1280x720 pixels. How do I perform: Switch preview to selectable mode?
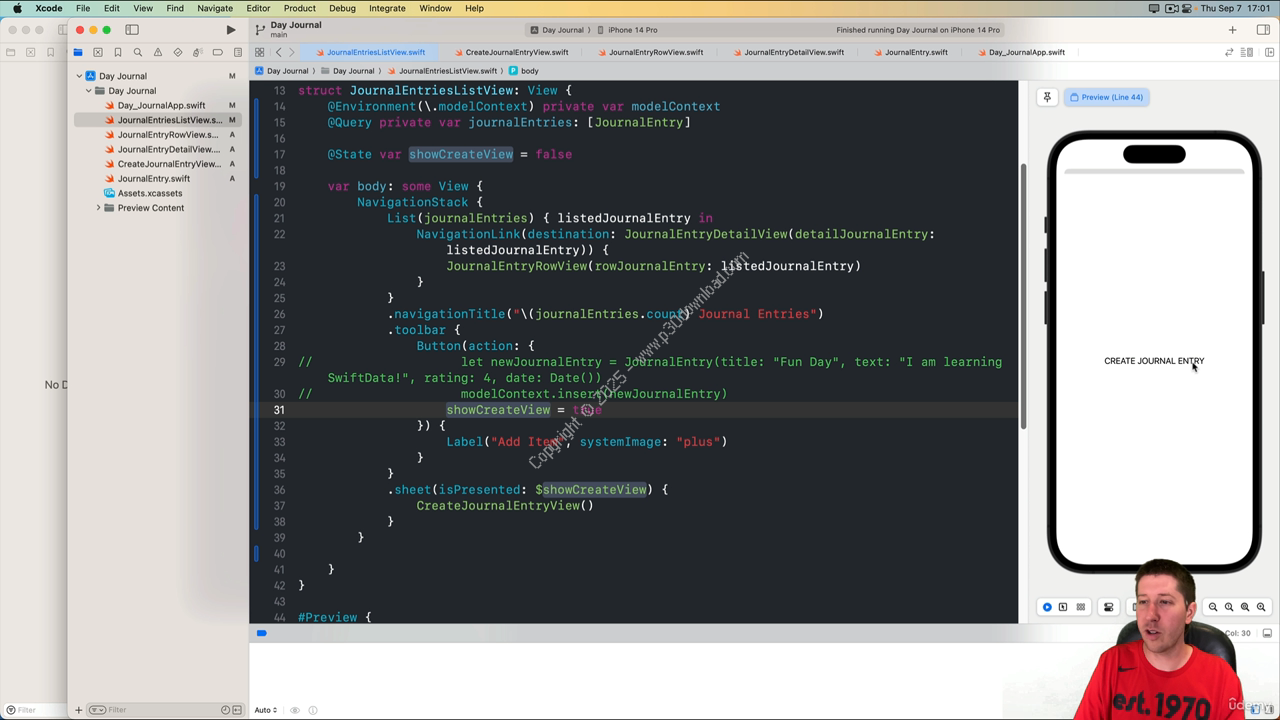click(1063, 607)
